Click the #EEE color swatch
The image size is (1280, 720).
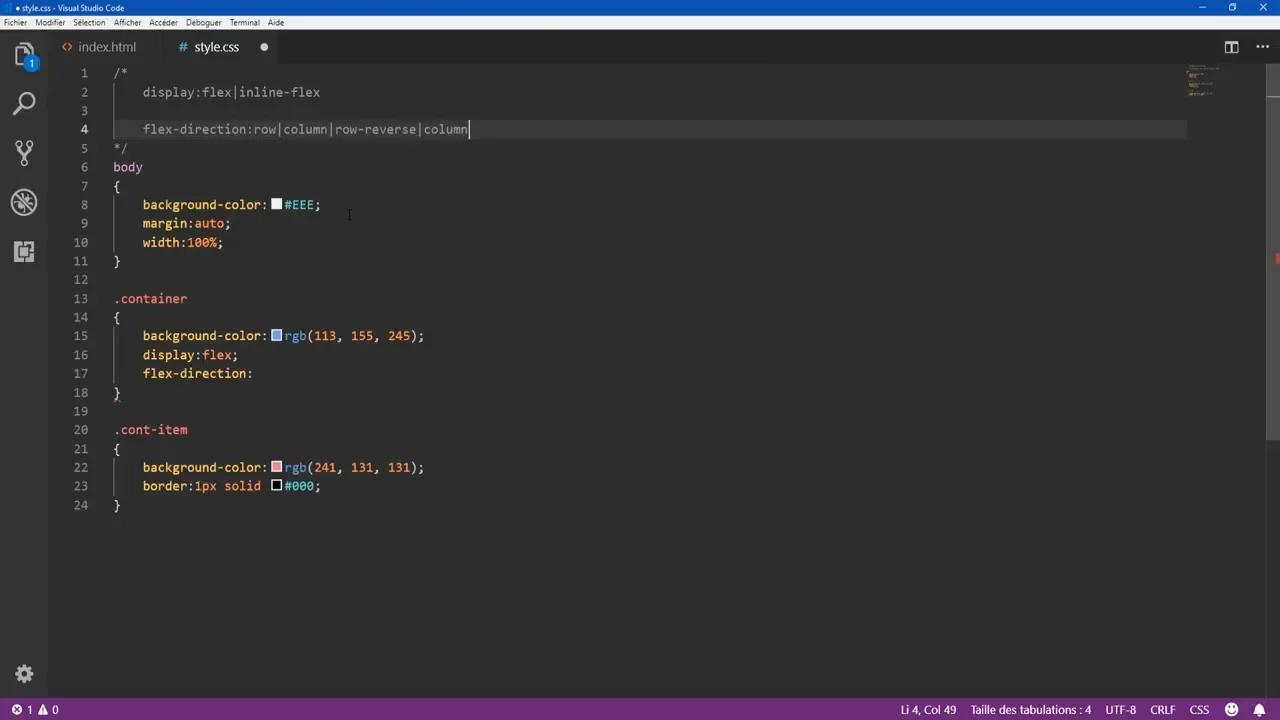tap(277, 204)
